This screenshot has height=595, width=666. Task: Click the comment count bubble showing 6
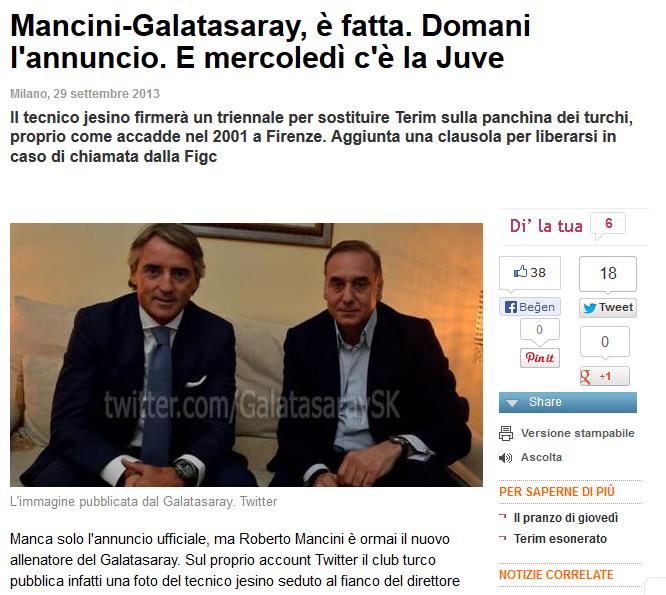609,224
